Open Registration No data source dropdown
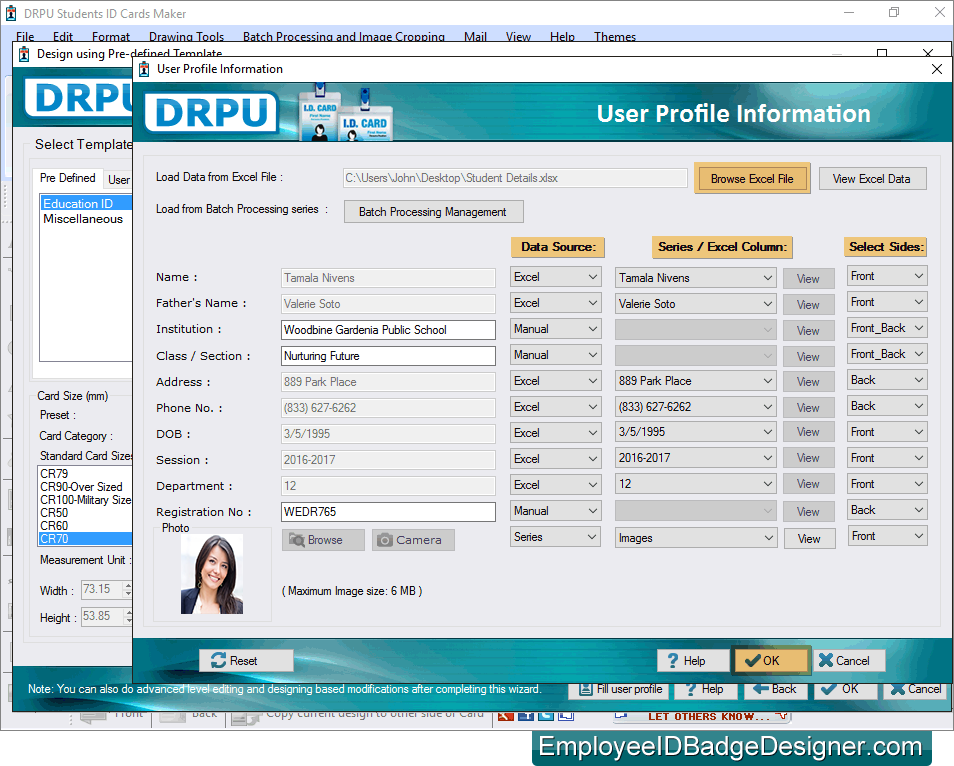Screen dimensions: 954x766 click(x=555, y=511)
